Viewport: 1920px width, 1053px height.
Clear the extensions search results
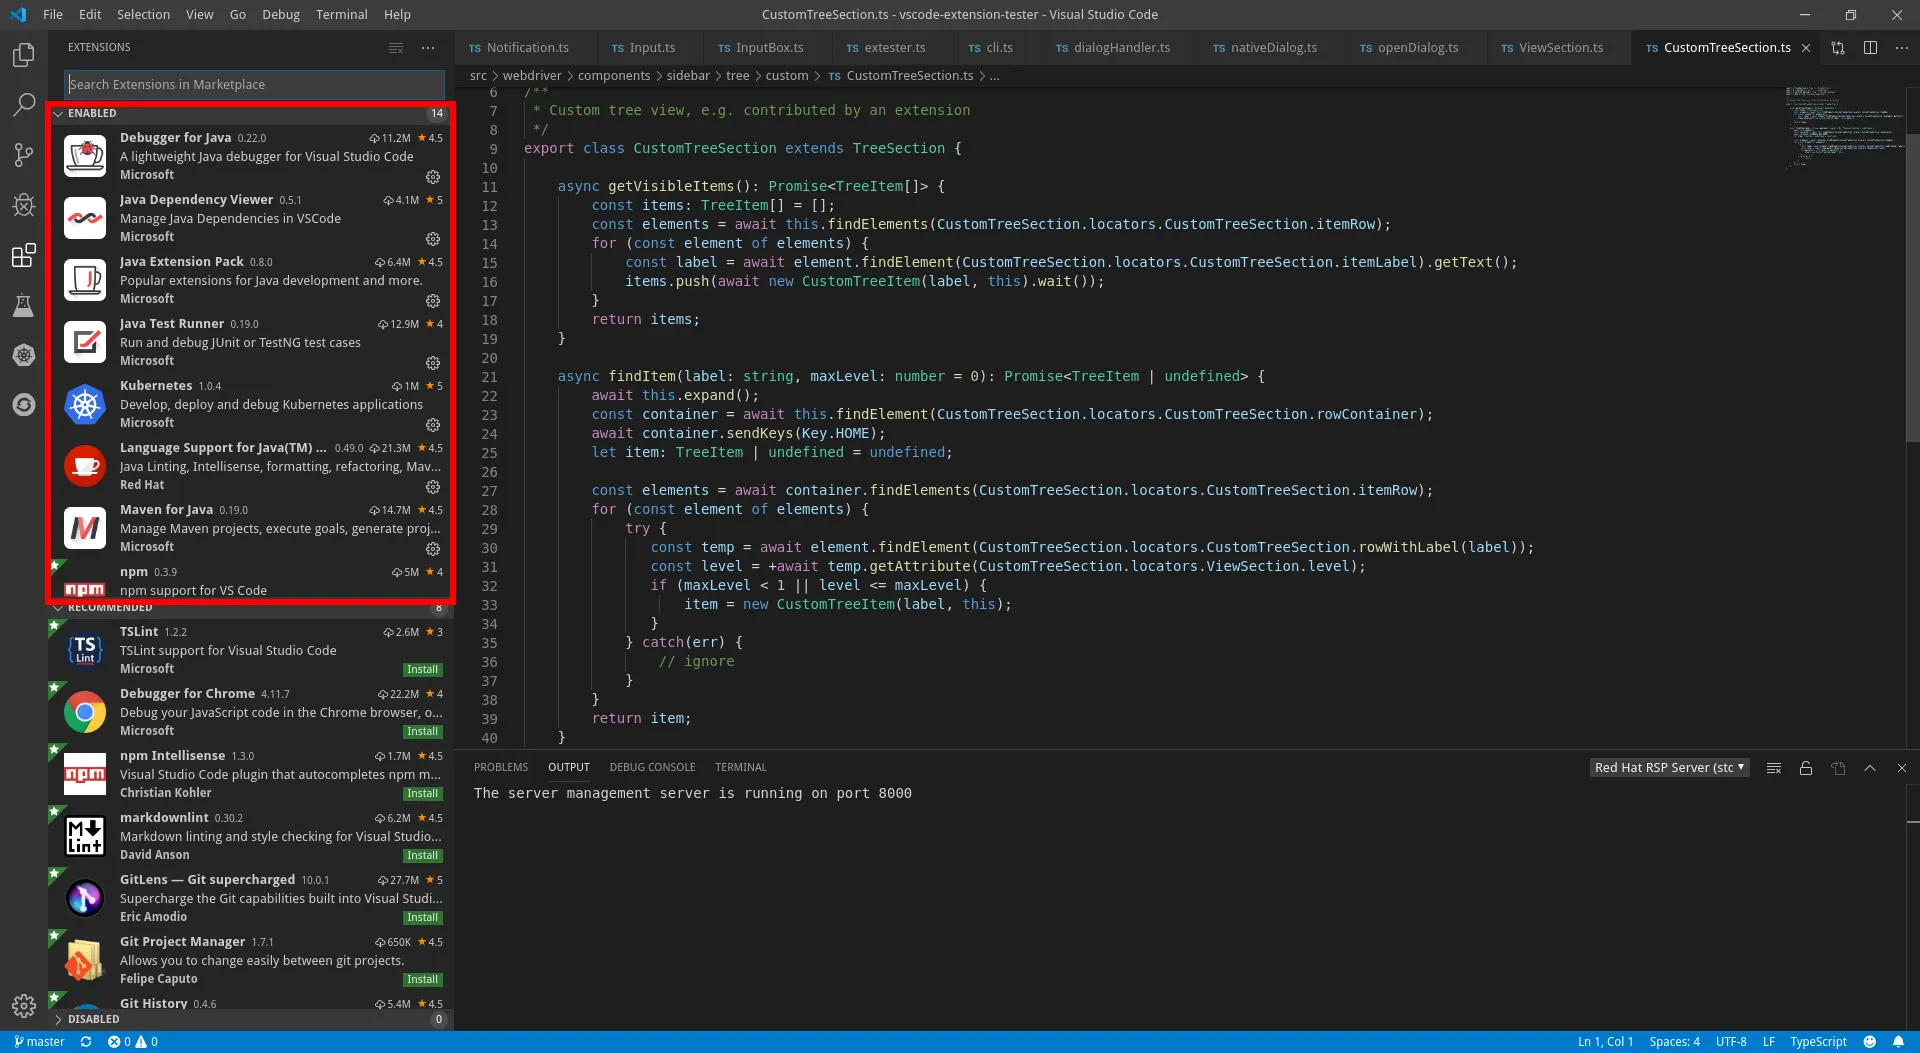click(x=396, y=48)
